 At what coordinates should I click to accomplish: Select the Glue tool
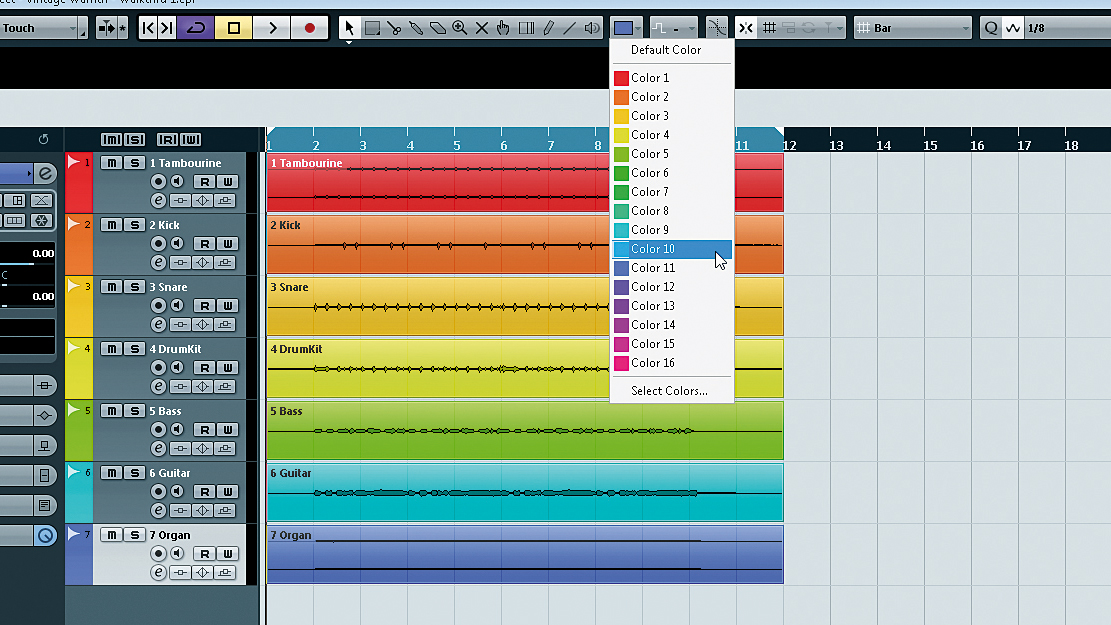(416, 28)
